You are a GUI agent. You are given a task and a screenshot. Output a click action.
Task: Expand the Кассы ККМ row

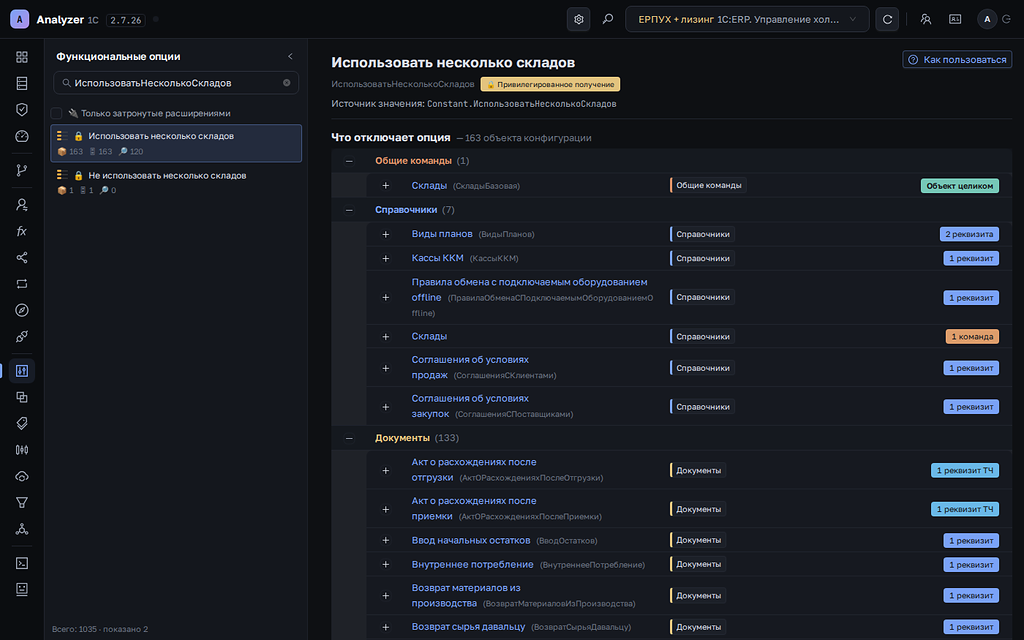coord(385,258)
